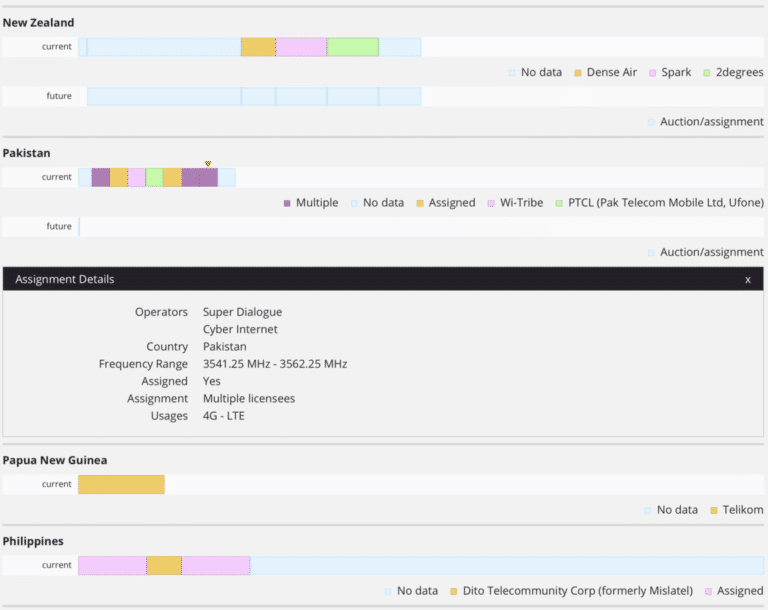
Task: Select the long No data region in Philippines bar
Action: (x=507, y=566)
